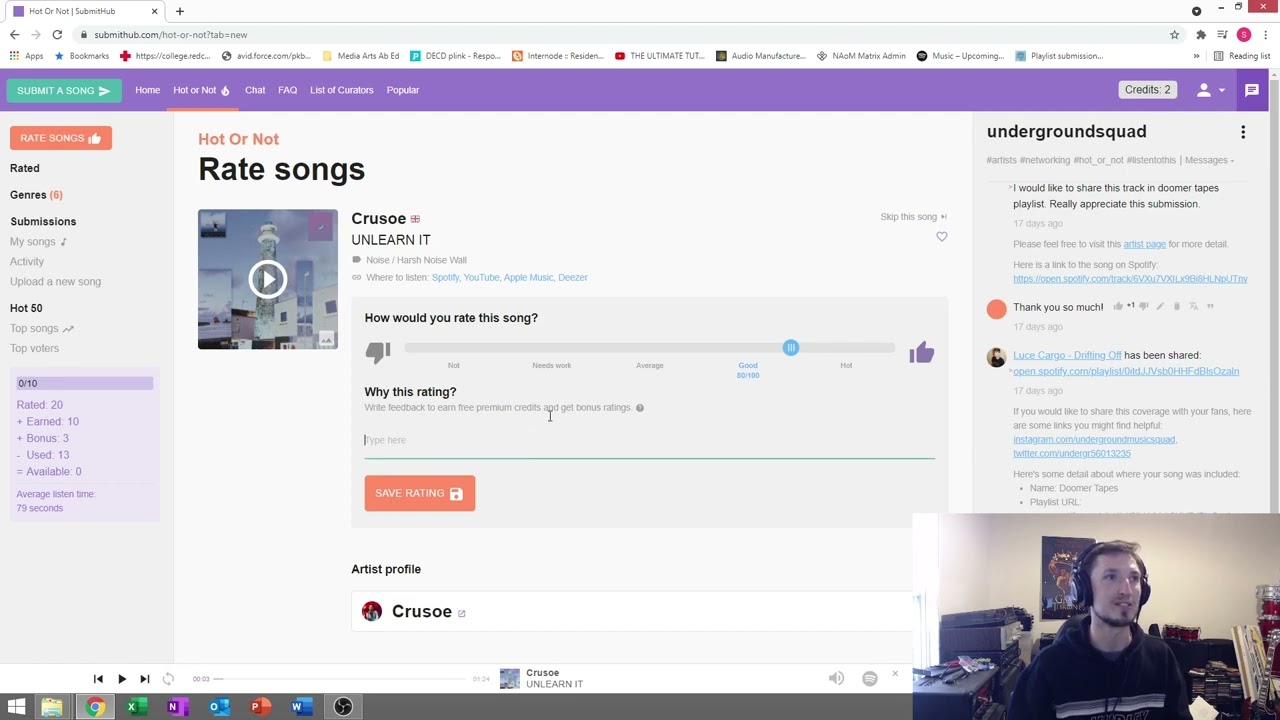Viewport: 1280px width, 720px height.
Task: Click the Rate Songs button
Action: [x=61, y=138]
